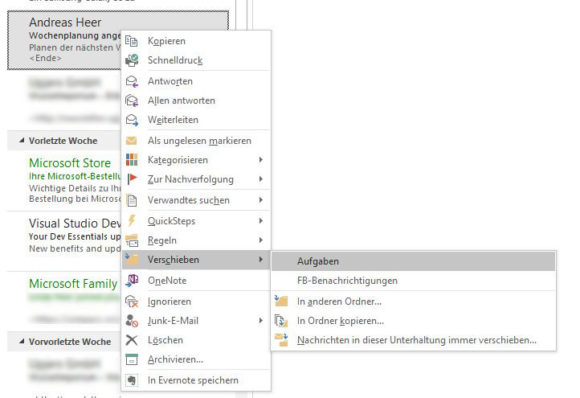
Task: Click the red flag Nachverfolgung icon
Action: coord(132,179)
